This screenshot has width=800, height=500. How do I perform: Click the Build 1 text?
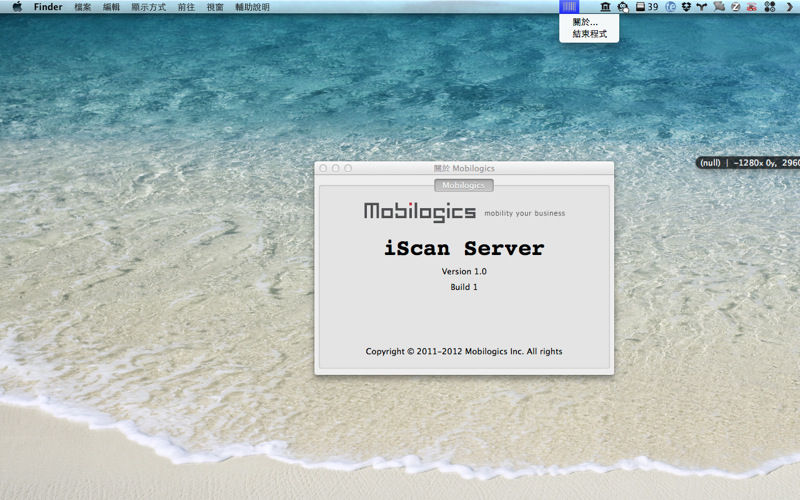[464, 287]
